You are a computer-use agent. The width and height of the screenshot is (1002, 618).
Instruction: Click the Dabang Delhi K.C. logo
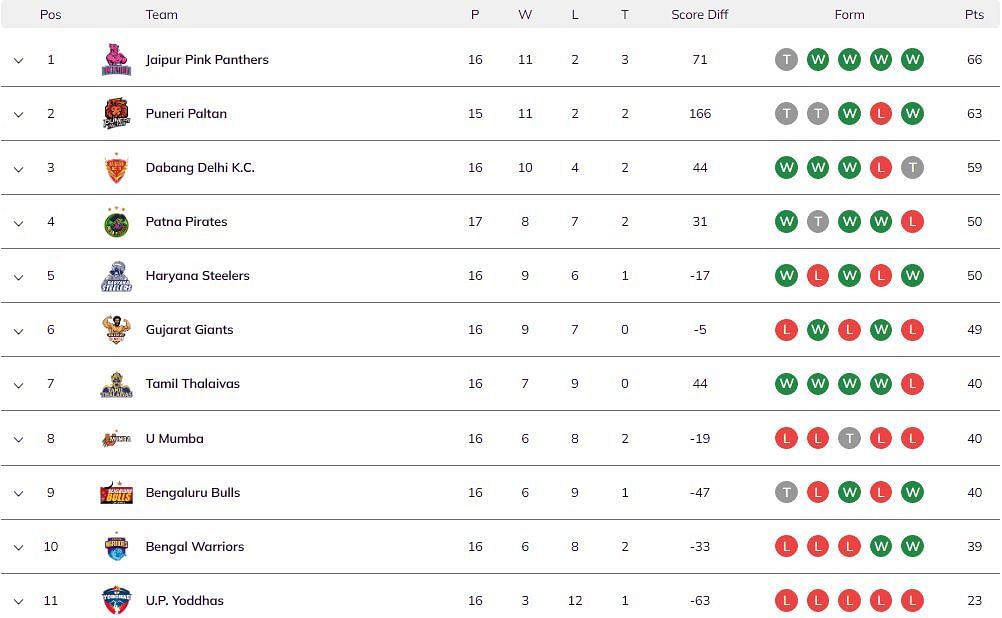(116, 168)
